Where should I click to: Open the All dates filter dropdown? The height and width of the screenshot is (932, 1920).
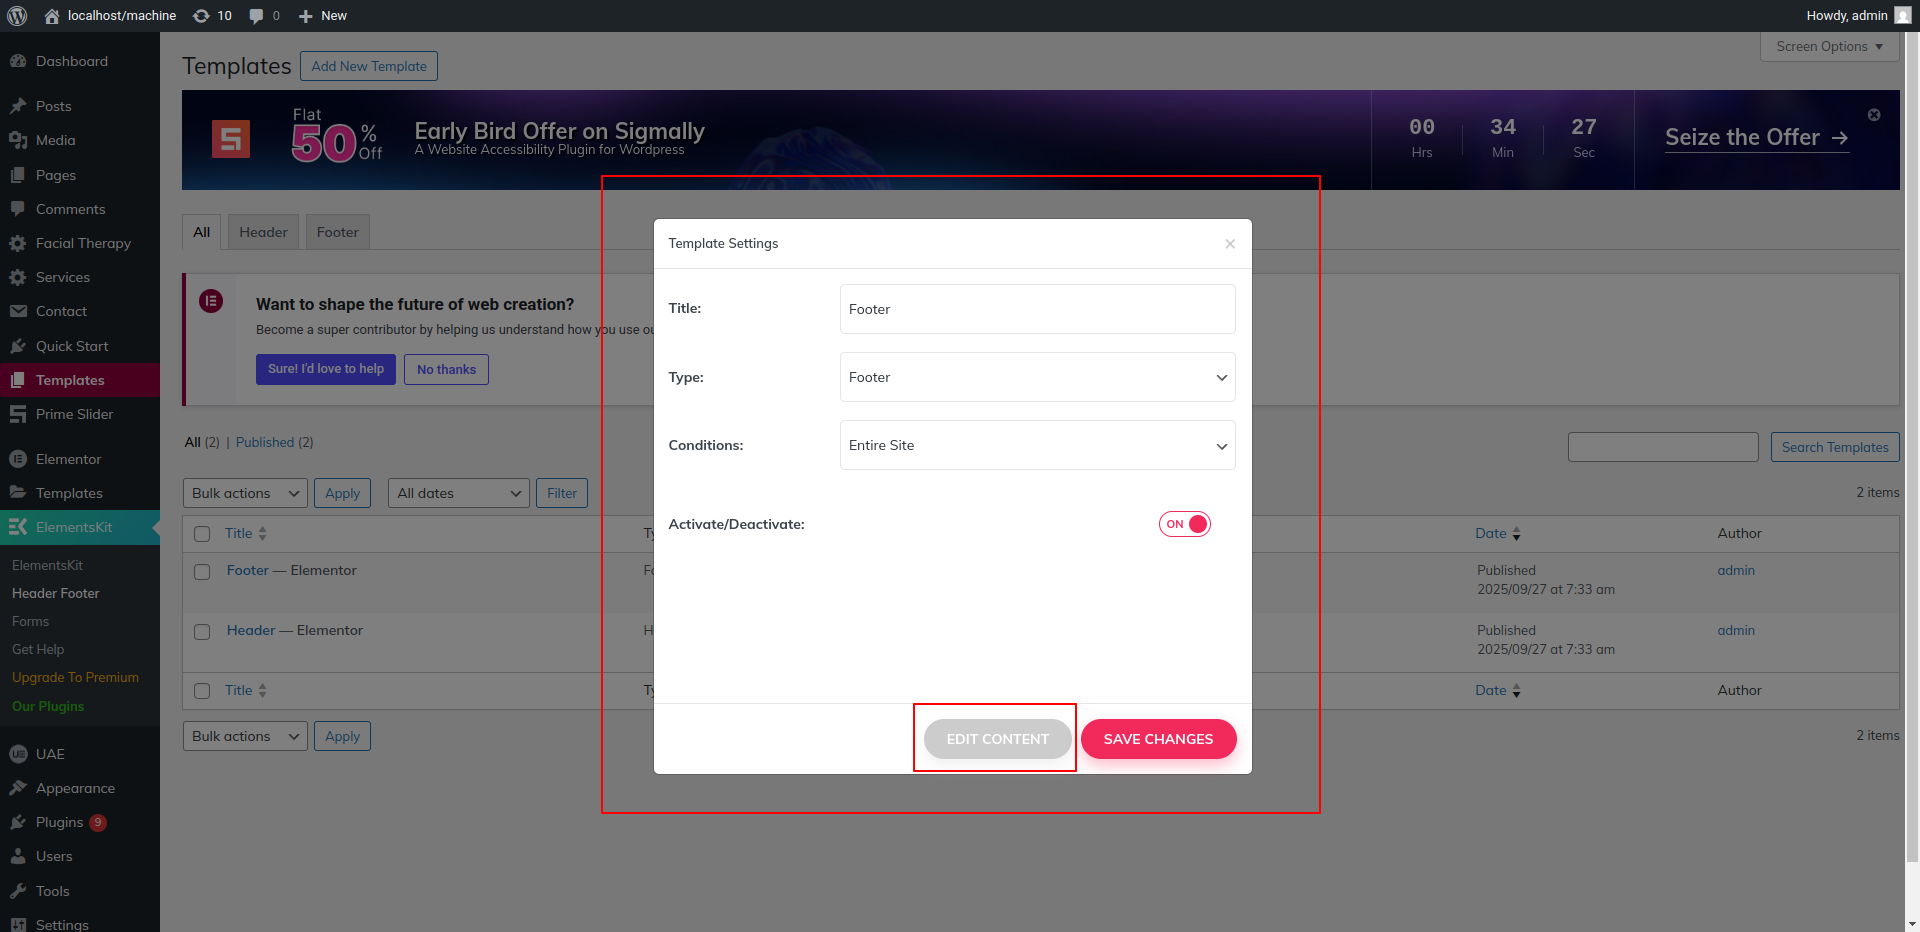(458, 493)
